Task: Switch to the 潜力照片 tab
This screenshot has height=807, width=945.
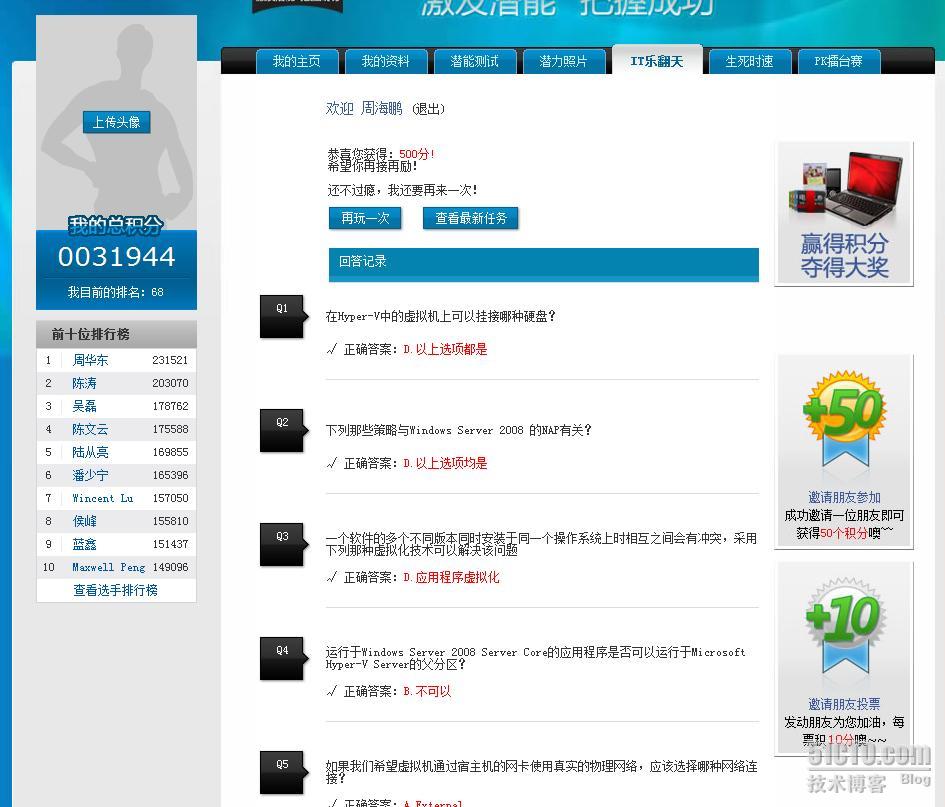Action: point(564,61)
